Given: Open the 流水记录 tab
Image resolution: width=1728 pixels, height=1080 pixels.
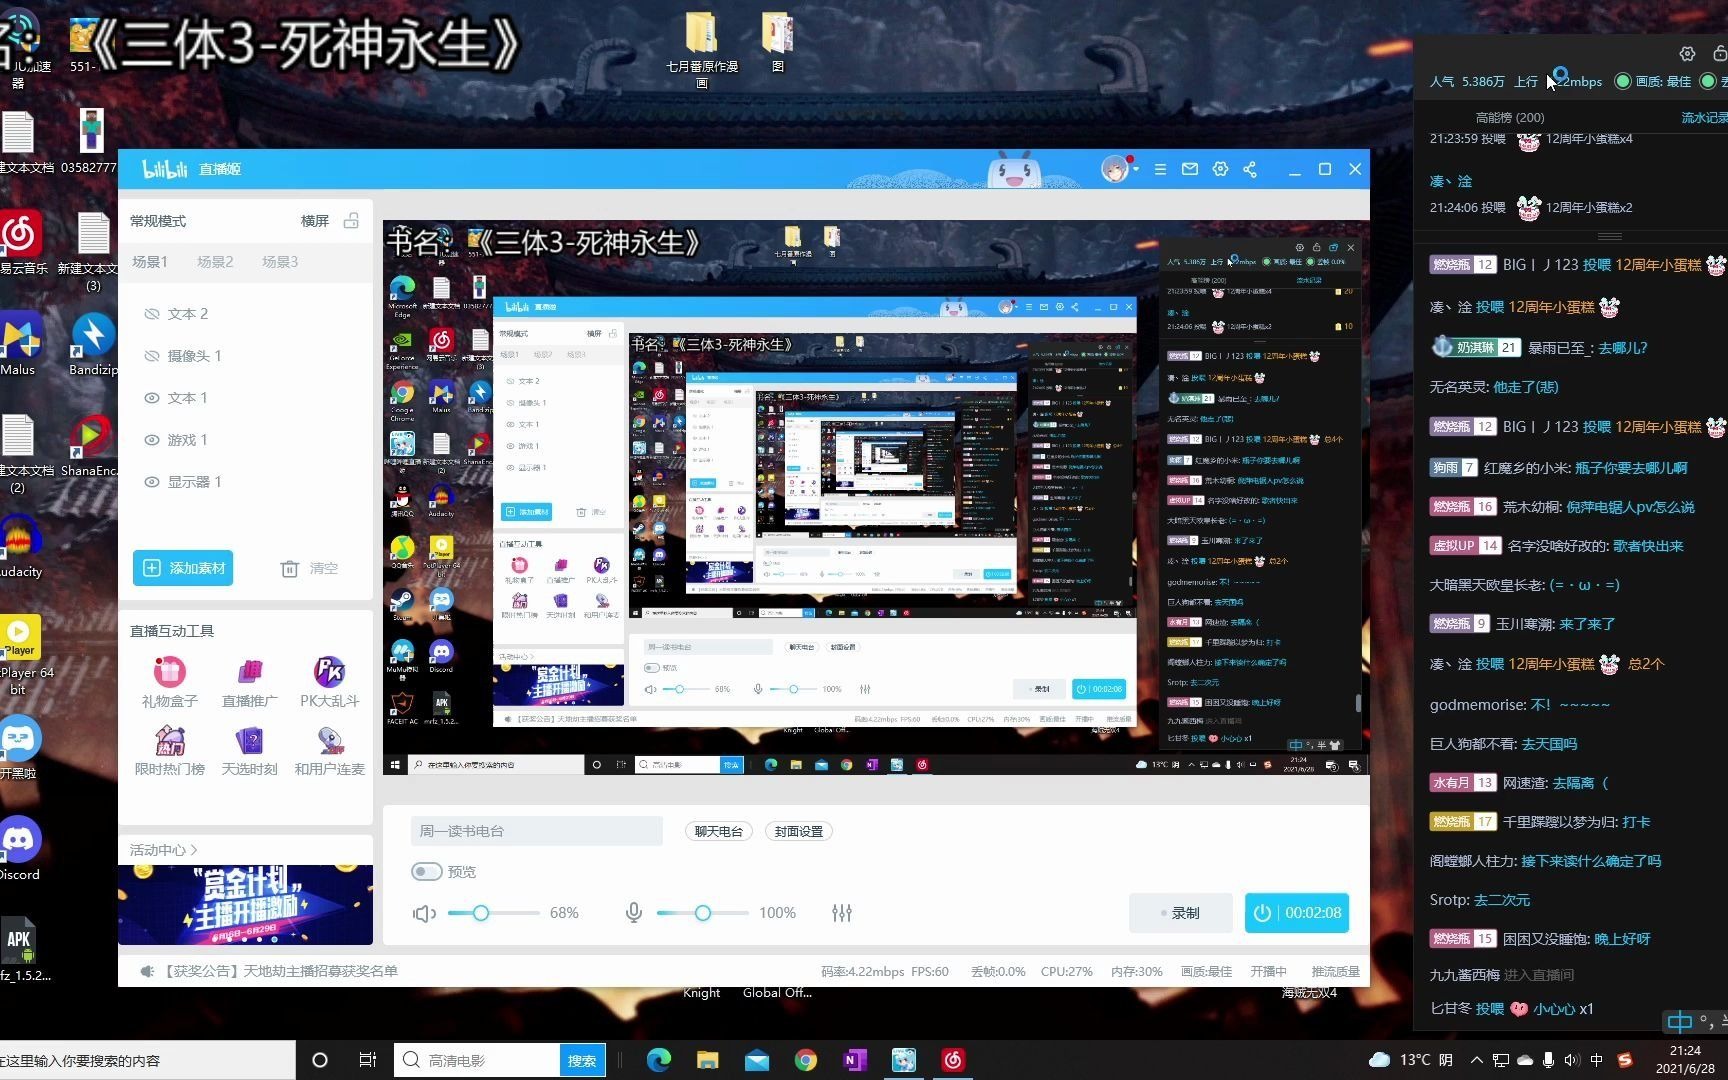Looking at the screenshot, I should coord(1704,117).
